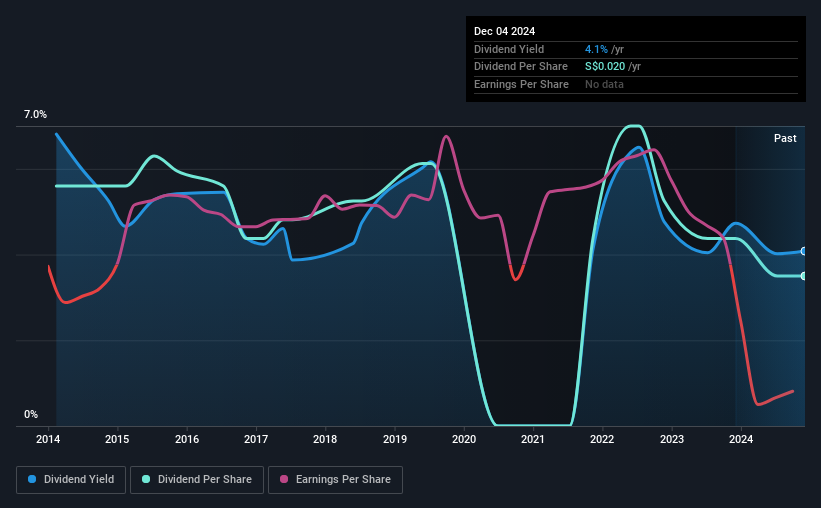Click the teal Dividend Per Share legend dot
Viewport: 821px width, 508px height.
[x=146, y=479]
